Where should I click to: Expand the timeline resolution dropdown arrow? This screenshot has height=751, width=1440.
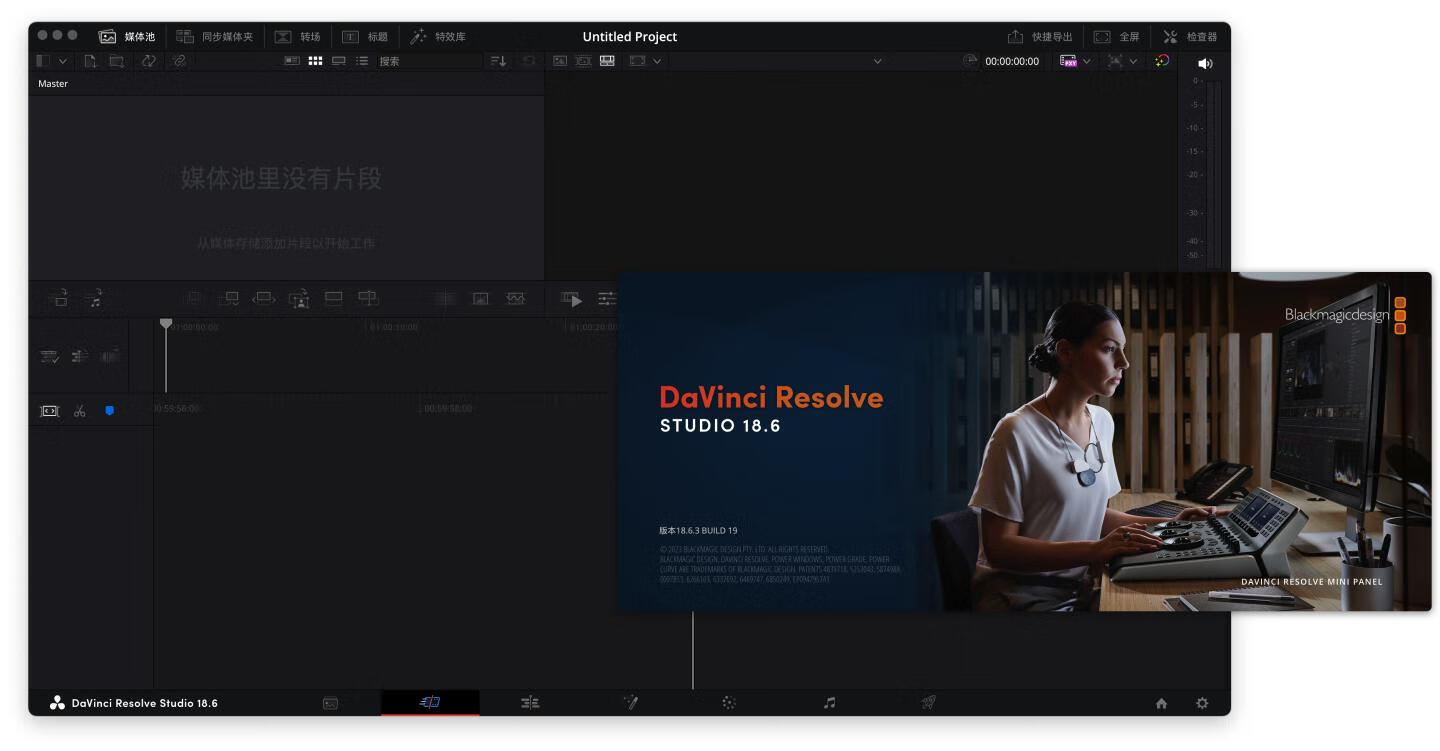(1133, 61)
